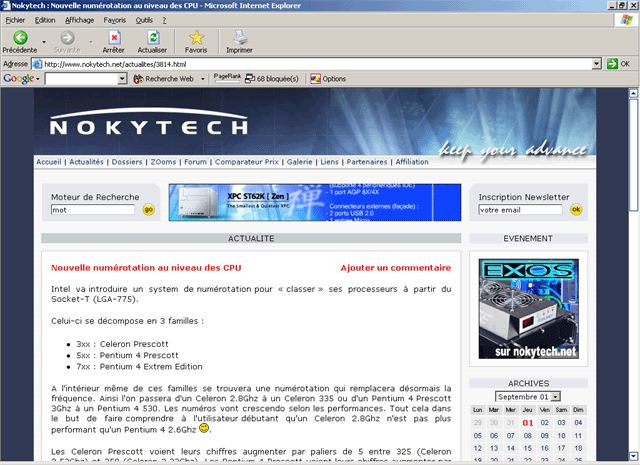Open Comparateur Prix link
This screenshot has width=640, height=465.
(x=247, y=162)
